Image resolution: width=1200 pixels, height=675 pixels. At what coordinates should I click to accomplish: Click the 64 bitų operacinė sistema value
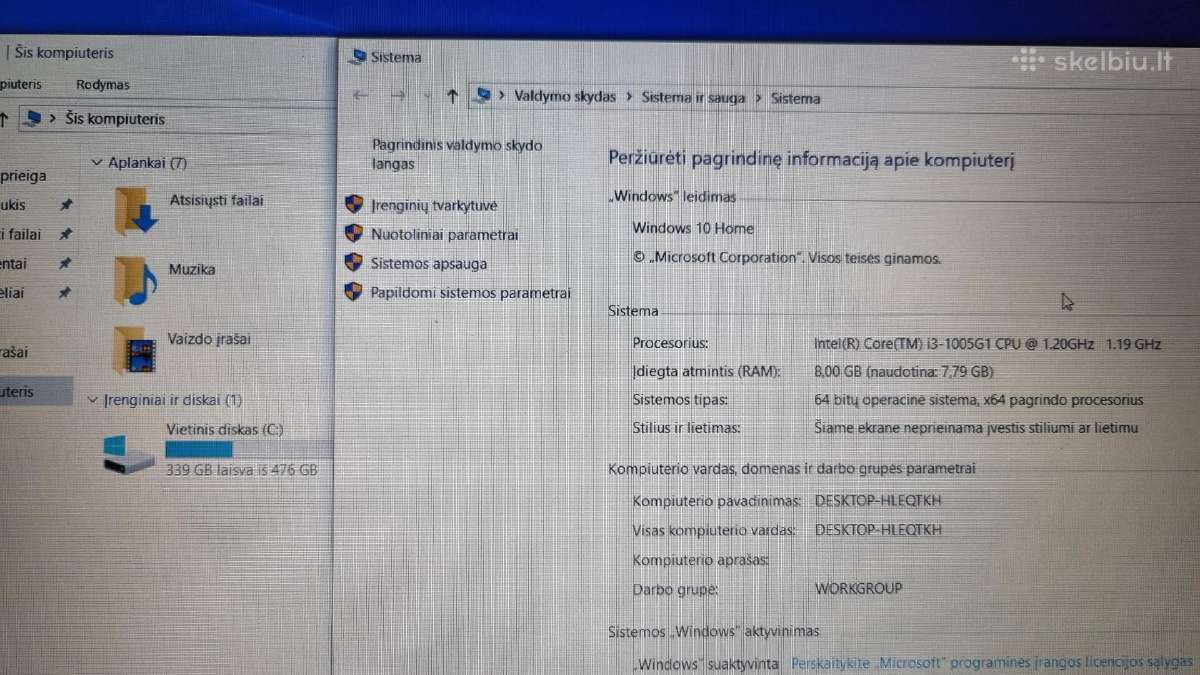[979, 400]
